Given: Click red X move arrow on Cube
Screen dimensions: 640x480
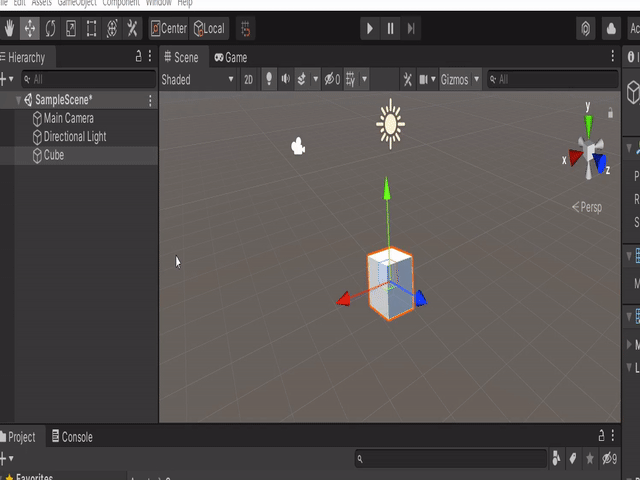Looking at the screenshot, I should tap(343, 299).
